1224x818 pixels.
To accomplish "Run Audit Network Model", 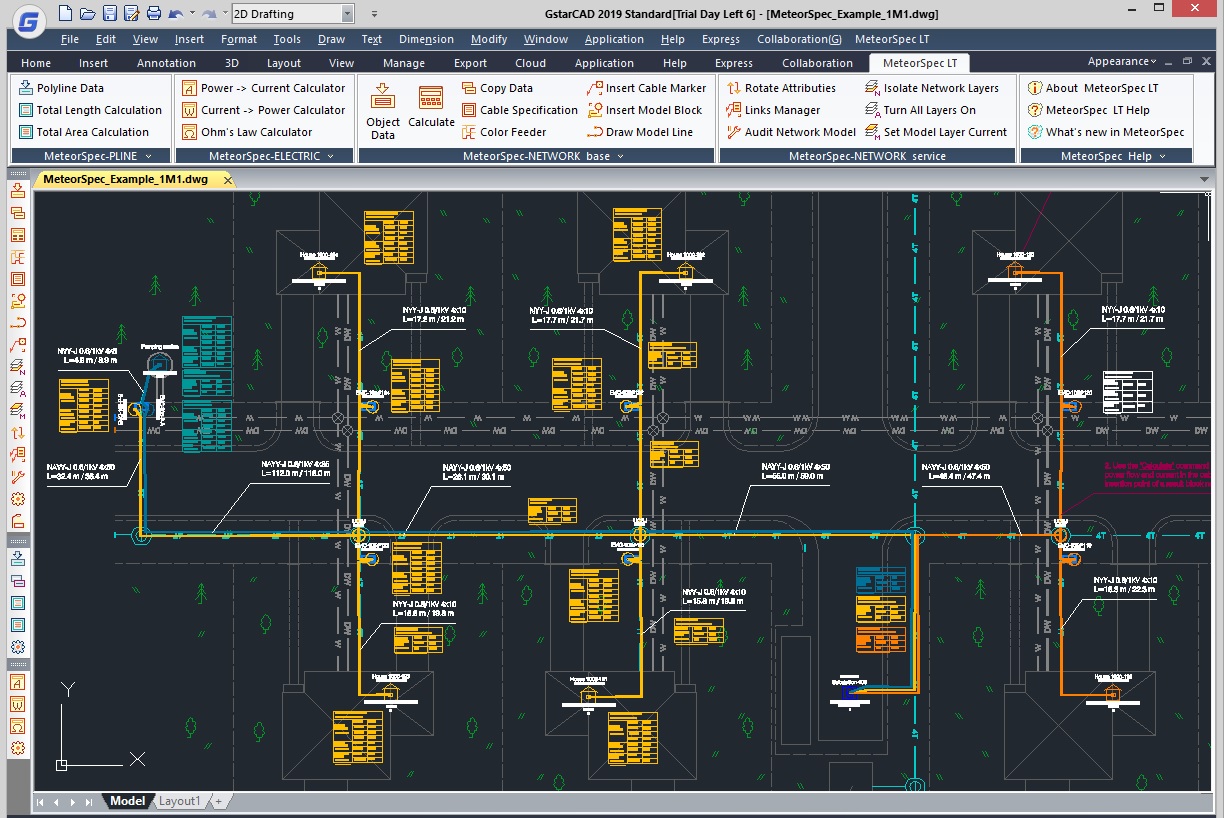I will (x=799, y=132).
